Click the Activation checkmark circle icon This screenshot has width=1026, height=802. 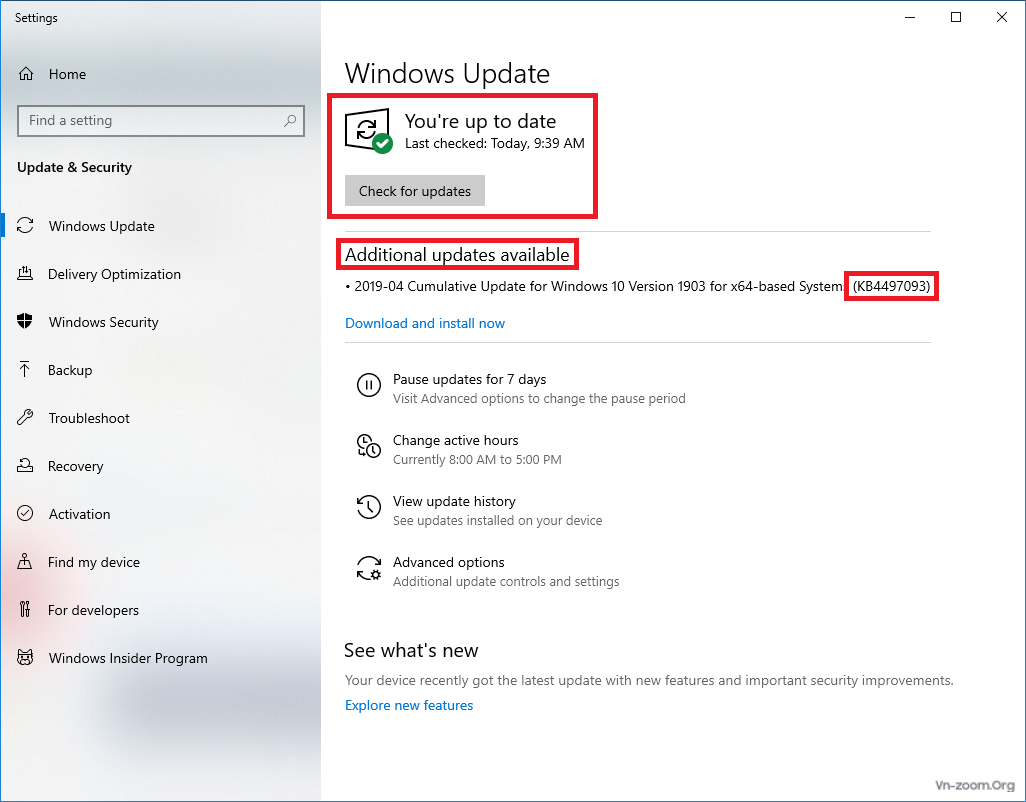(25, 514)
